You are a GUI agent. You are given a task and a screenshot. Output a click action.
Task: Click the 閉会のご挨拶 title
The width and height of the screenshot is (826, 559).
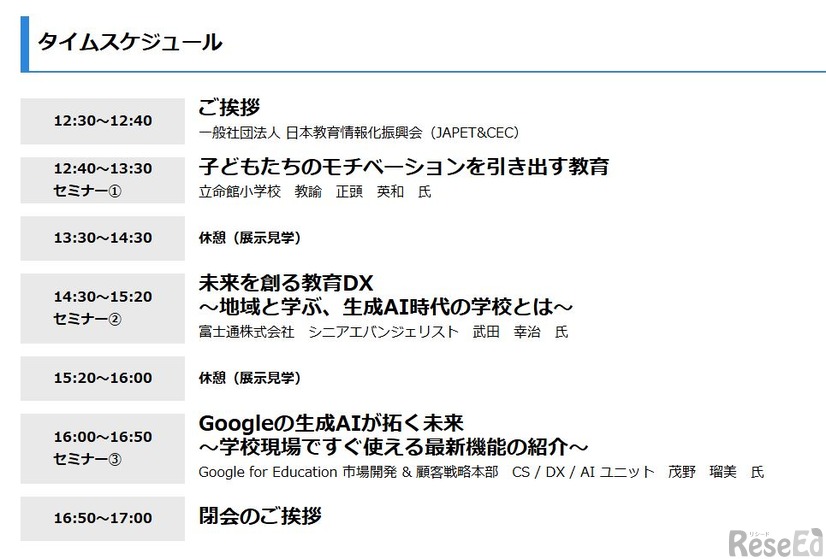[260, 516]
